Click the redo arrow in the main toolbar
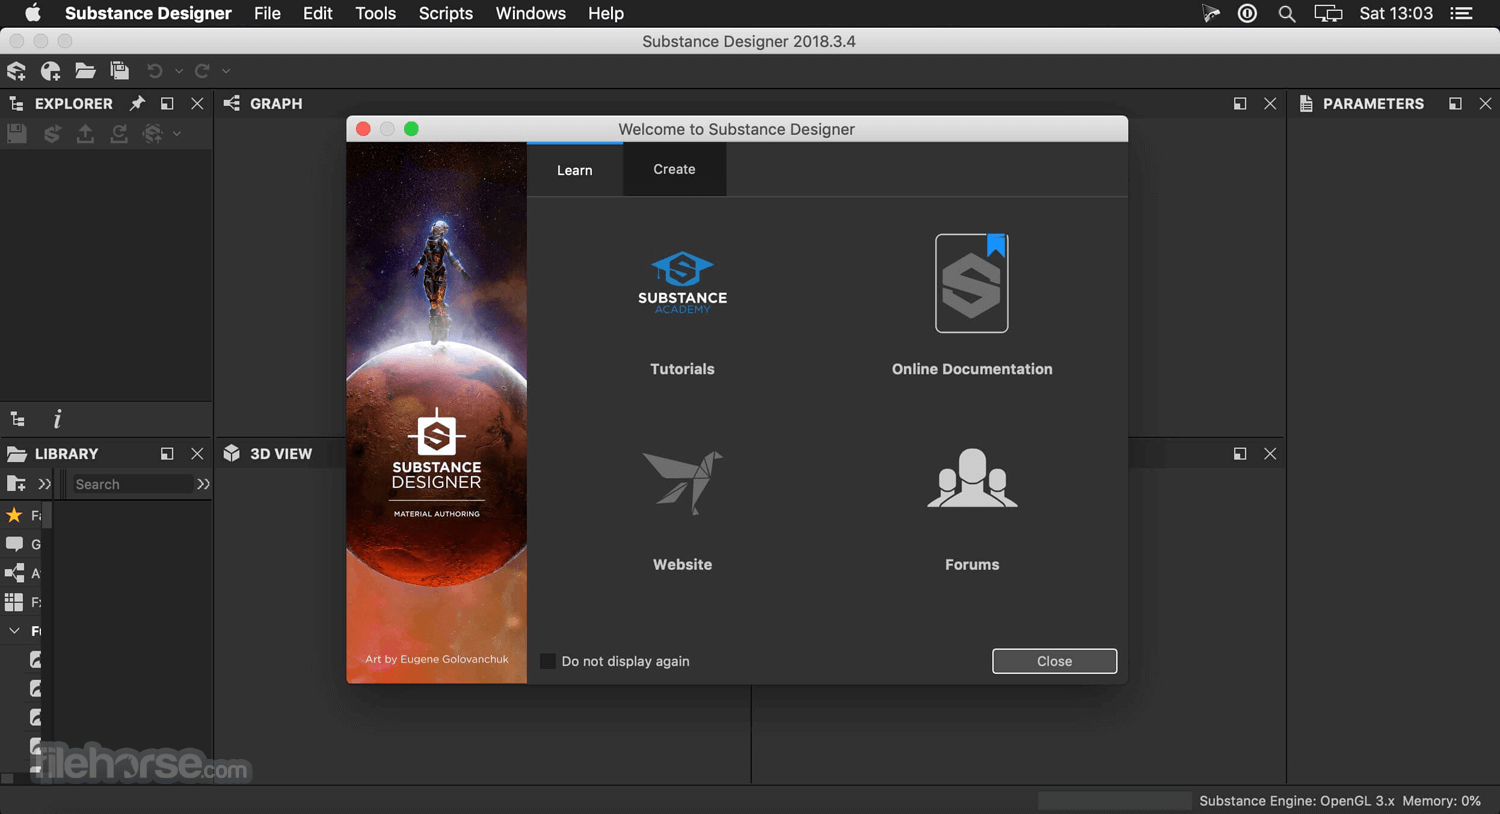Viewport: 1500px width, 814px height. point(202,71)
